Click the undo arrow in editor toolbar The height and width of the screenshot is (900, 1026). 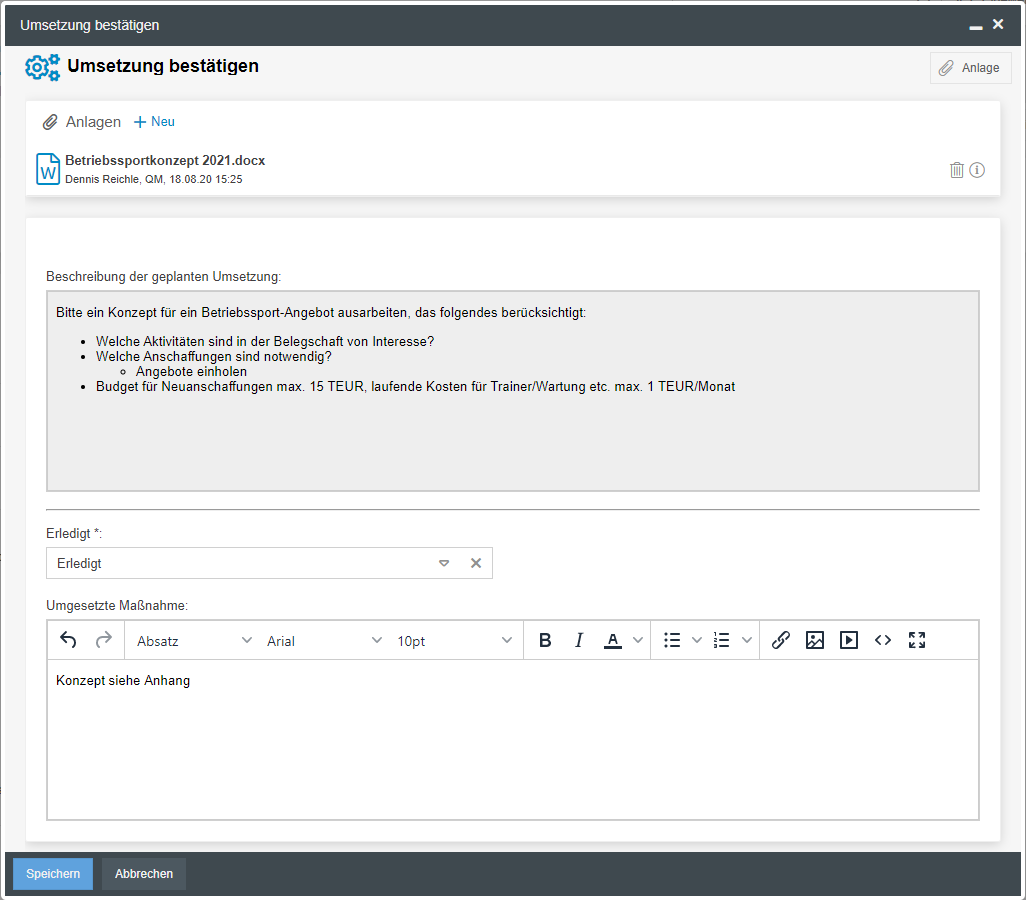tap(68, 641)
